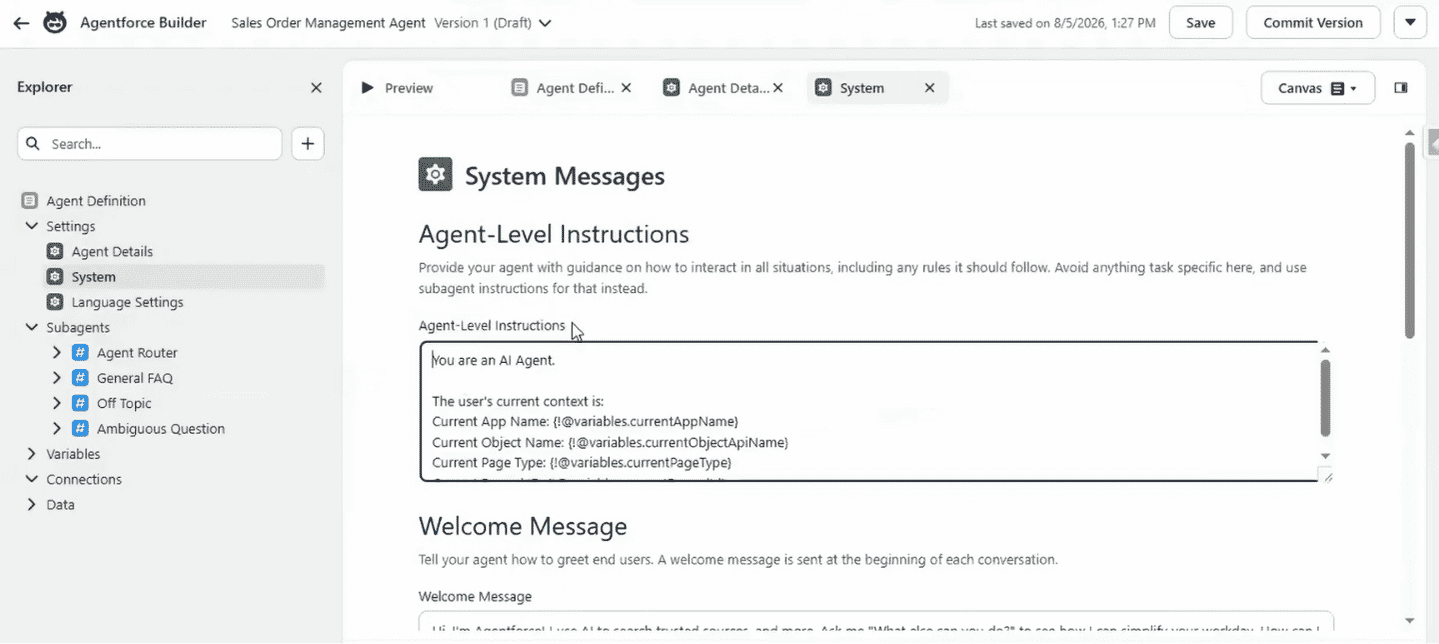The width and height of the screenshot is (1439, 644).
Task: Expand the Off Topic subagent
Action: coord(57,403)
